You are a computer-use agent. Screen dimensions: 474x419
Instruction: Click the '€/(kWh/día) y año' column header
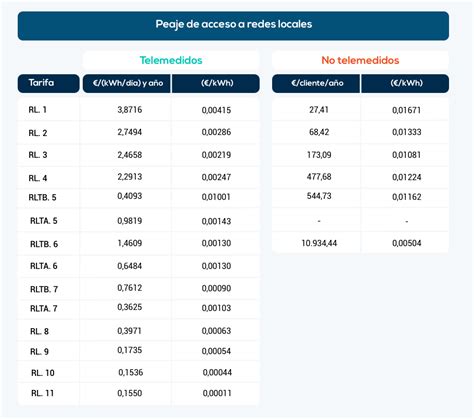[x=127, y=83]
